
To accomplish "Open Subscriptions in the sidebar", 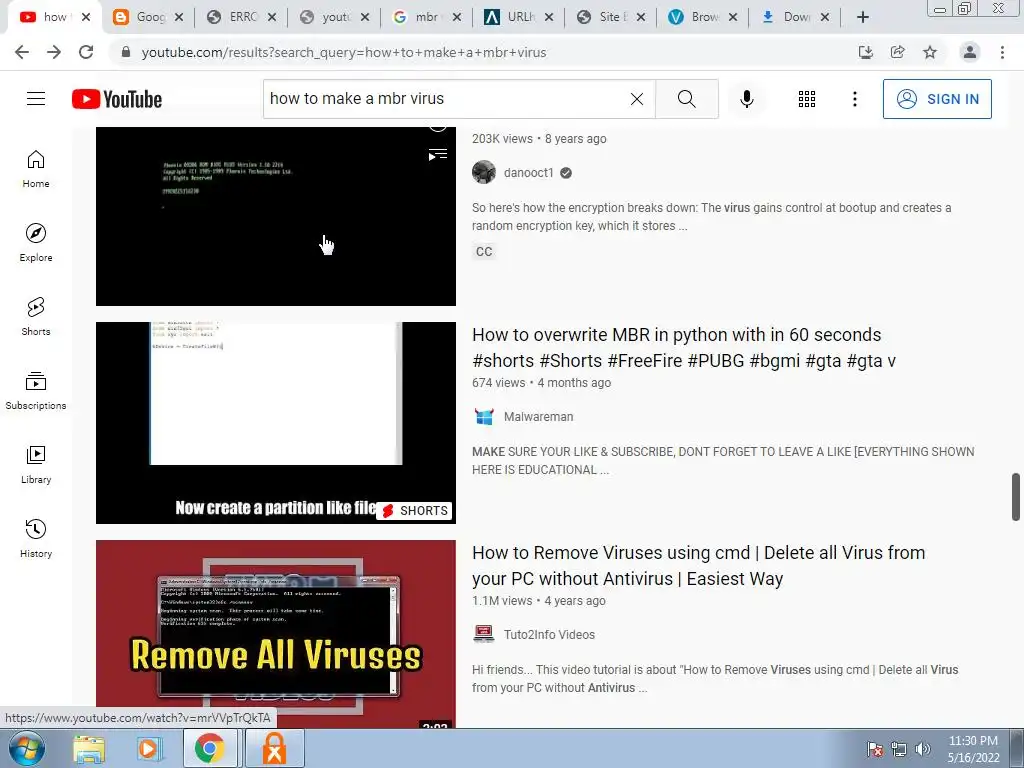I will 36,391.
